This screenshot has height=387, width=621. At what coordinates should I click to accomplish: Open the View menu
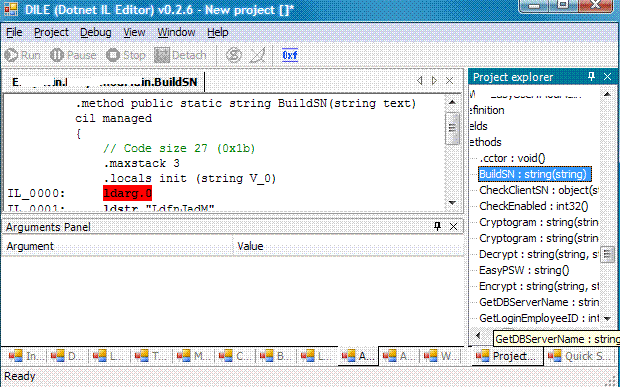134,32
